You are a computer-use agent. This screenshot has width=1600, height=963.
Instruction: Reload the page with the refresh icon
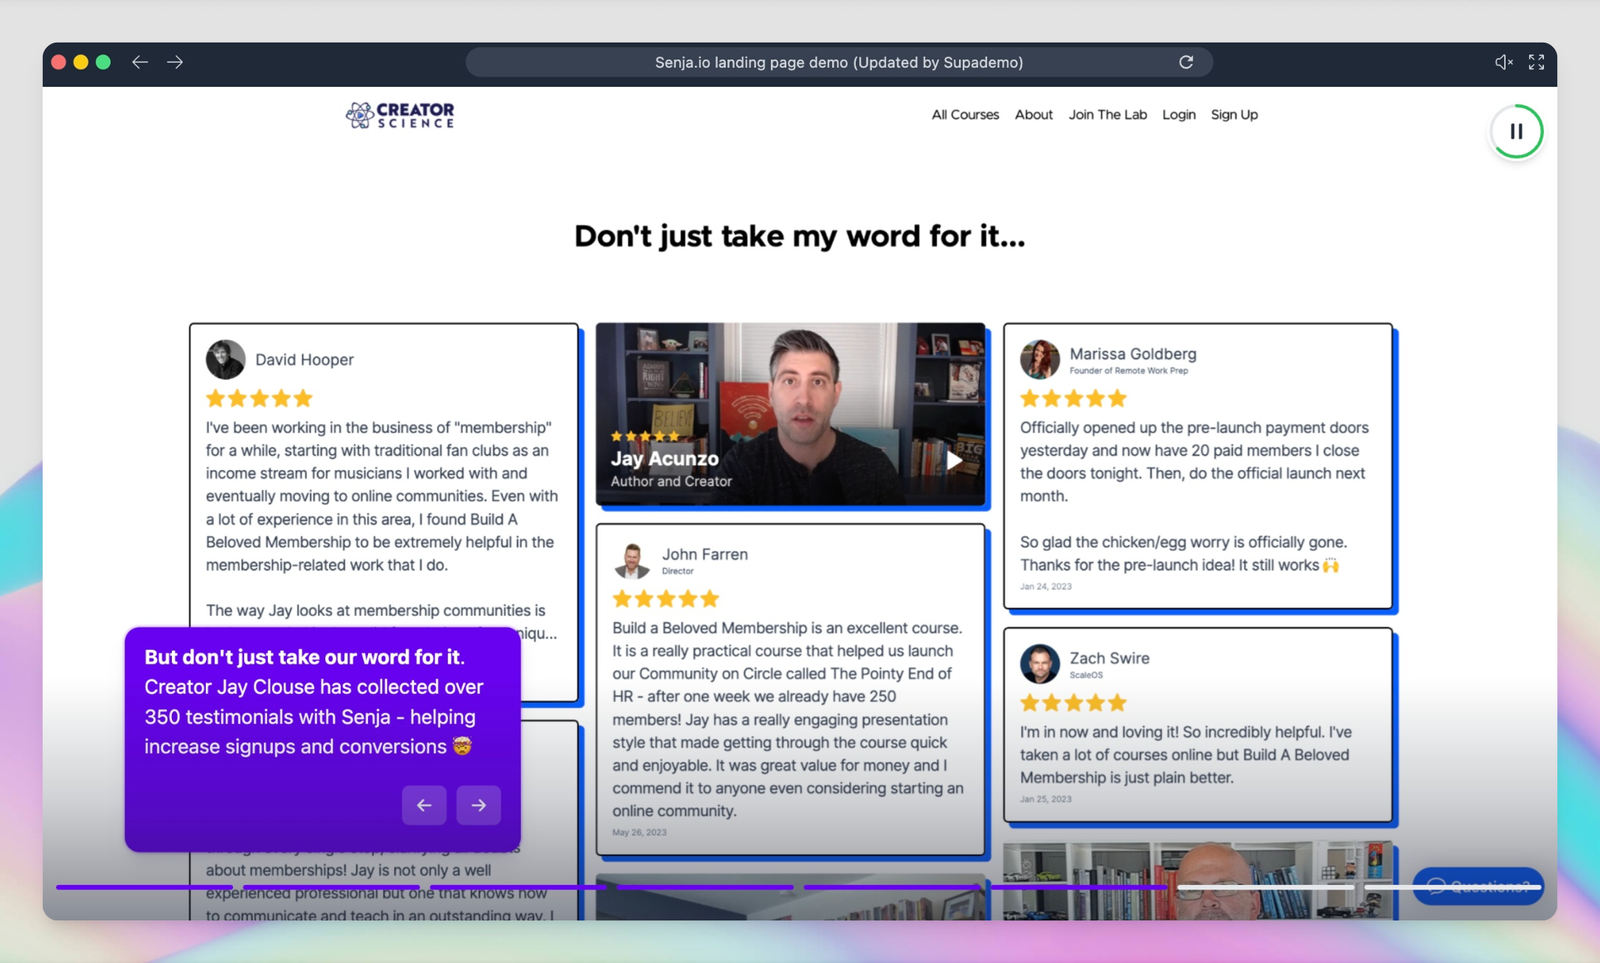(x=1186, y=62)
